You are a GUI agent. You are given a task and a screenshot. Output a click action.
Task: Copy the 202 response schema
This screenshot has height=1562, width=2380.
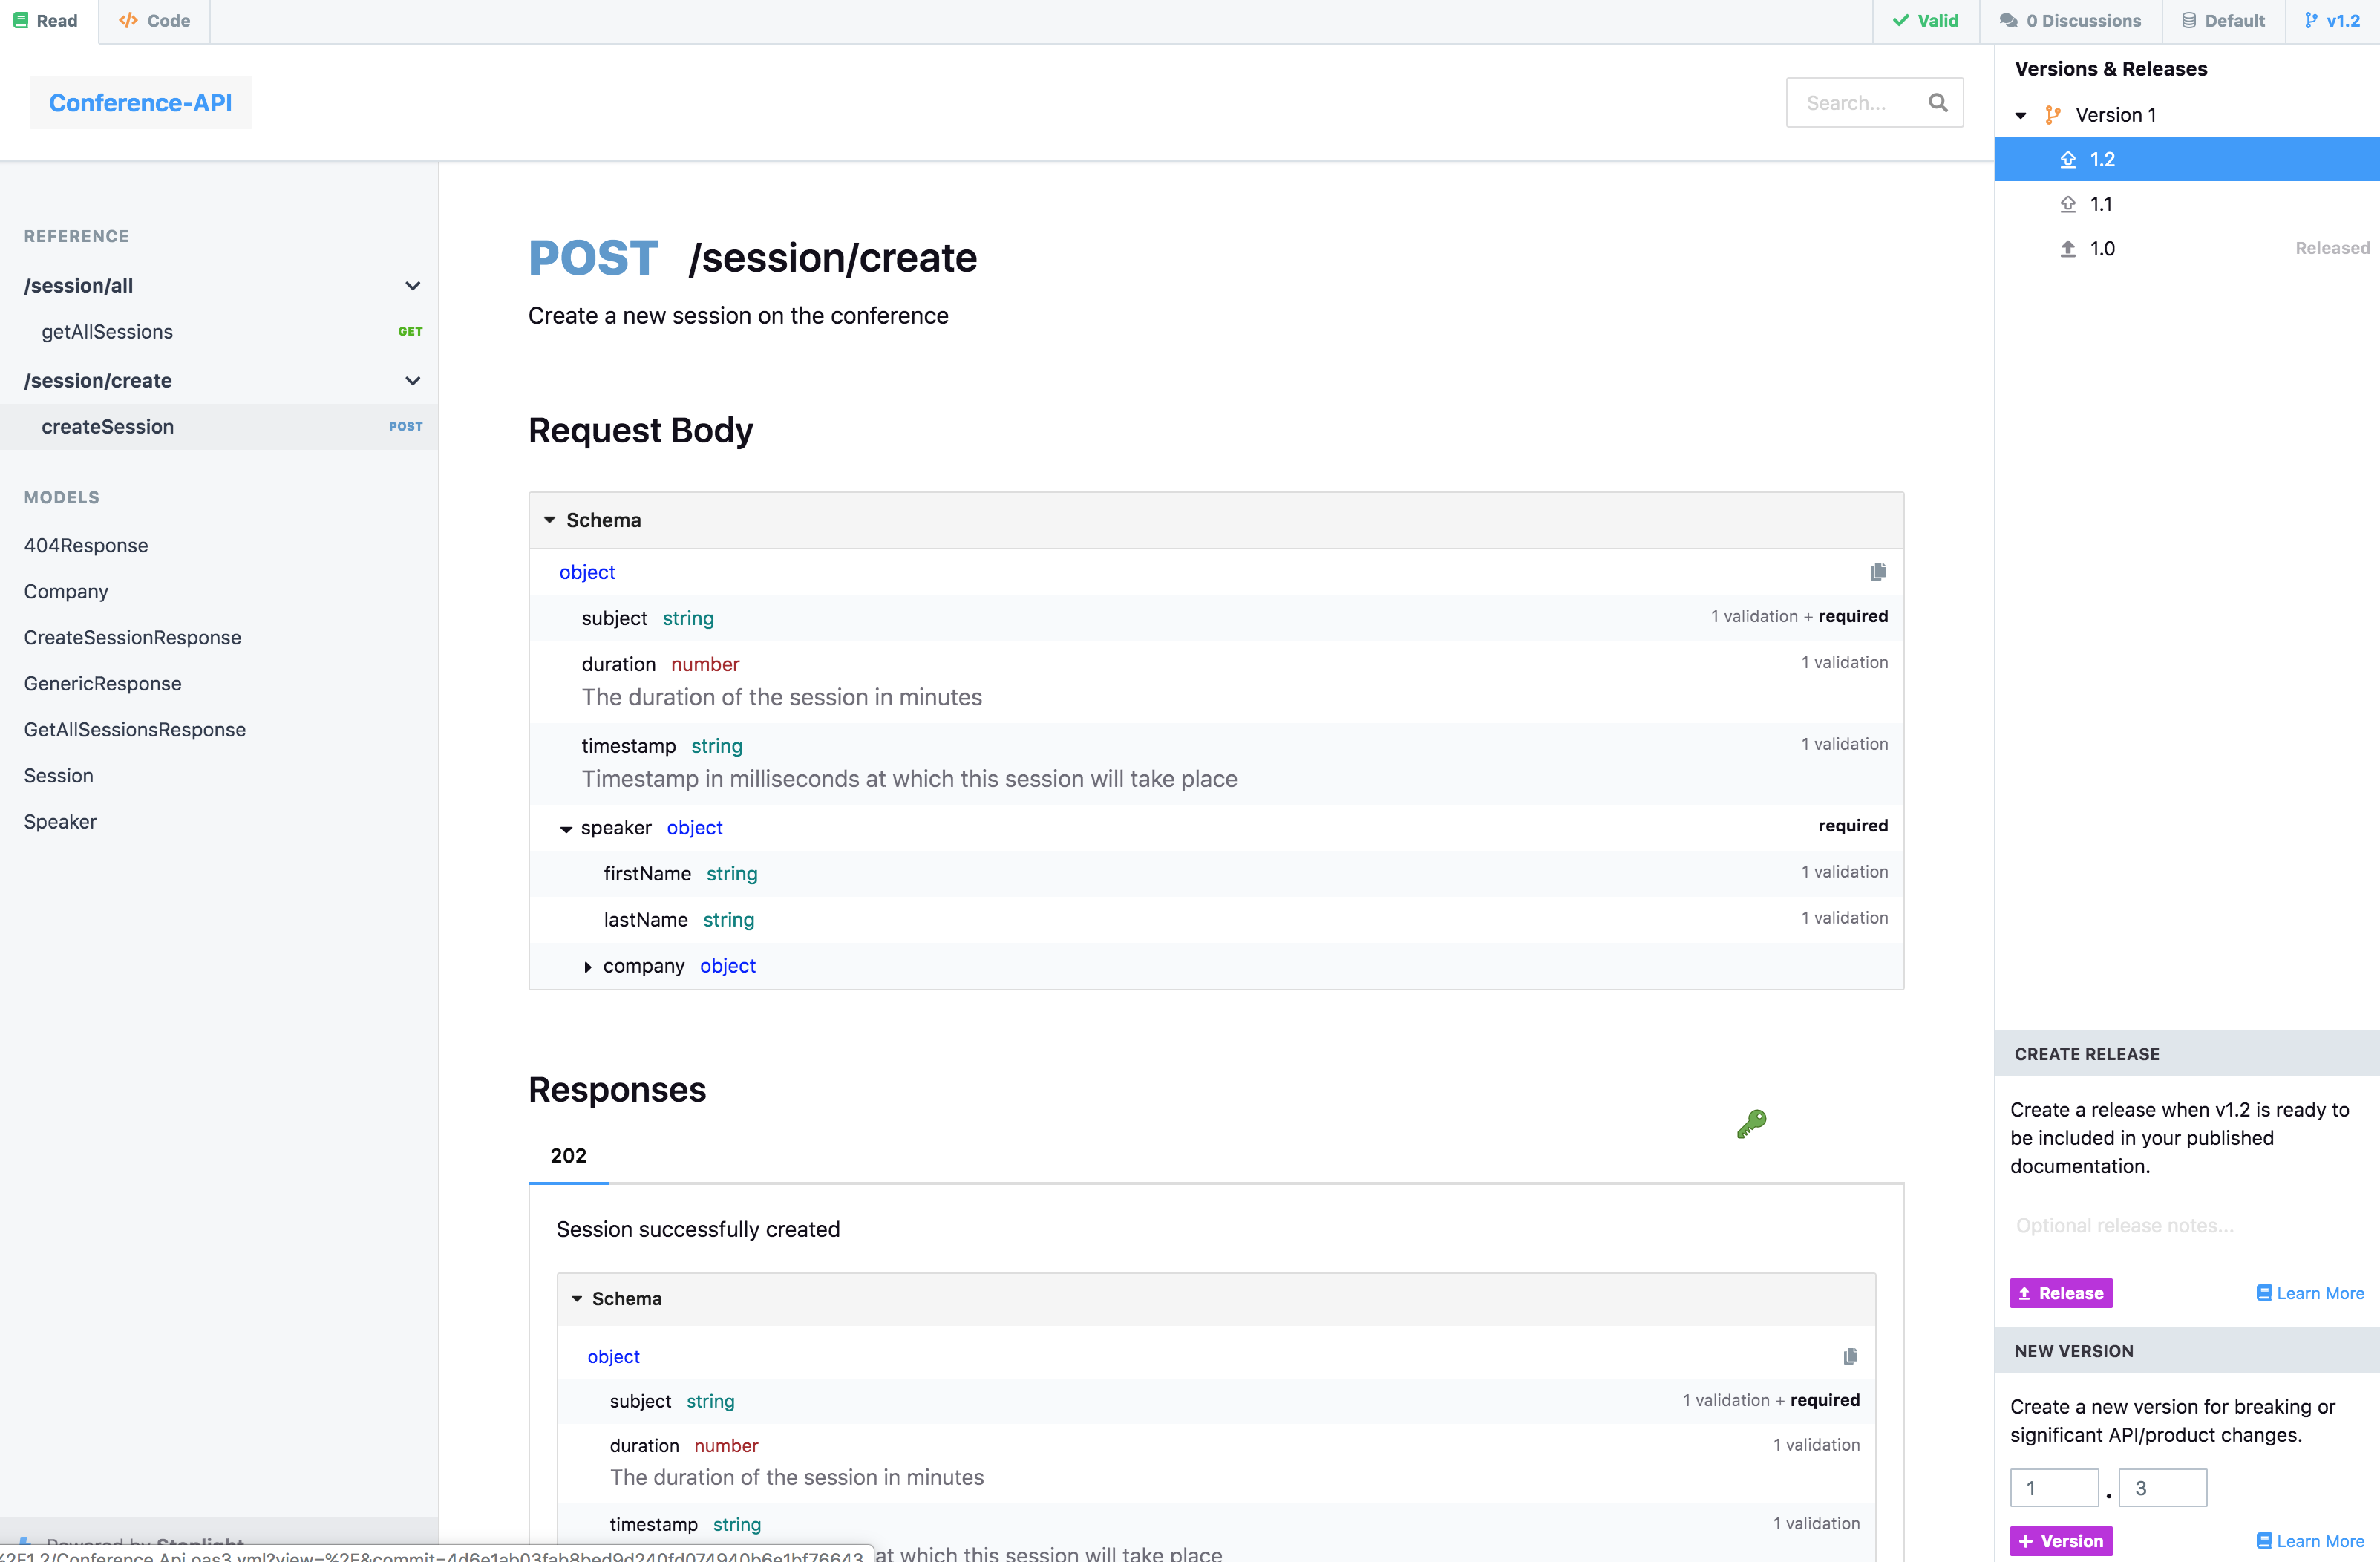point(1850,1356)
